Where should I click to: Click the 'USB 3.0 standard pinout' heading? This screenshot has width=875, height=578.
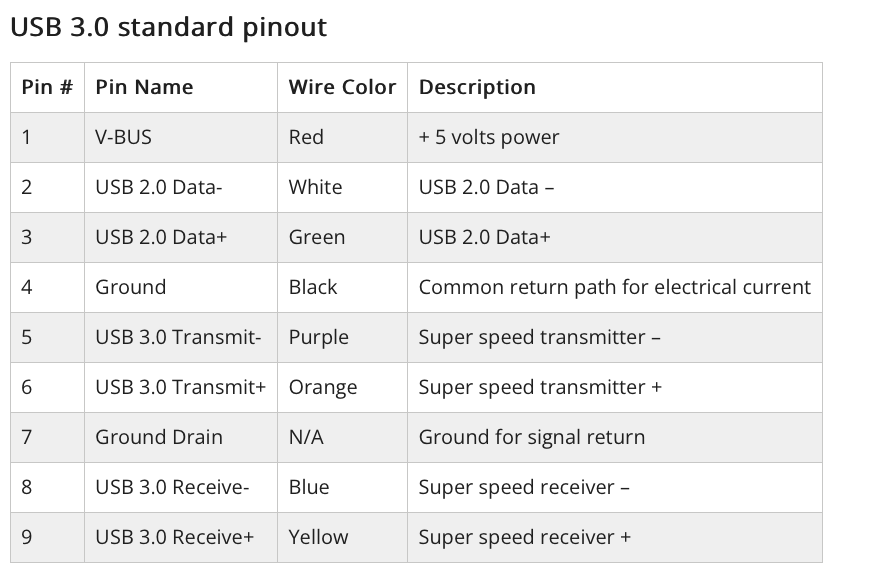(169, 27)
